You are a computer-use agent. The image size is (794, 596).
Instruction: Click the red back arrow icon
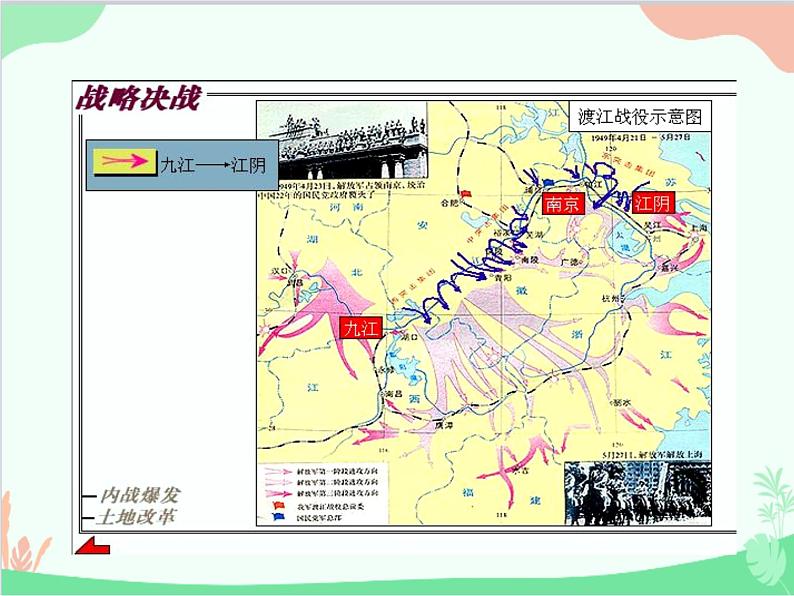point(92,546)
